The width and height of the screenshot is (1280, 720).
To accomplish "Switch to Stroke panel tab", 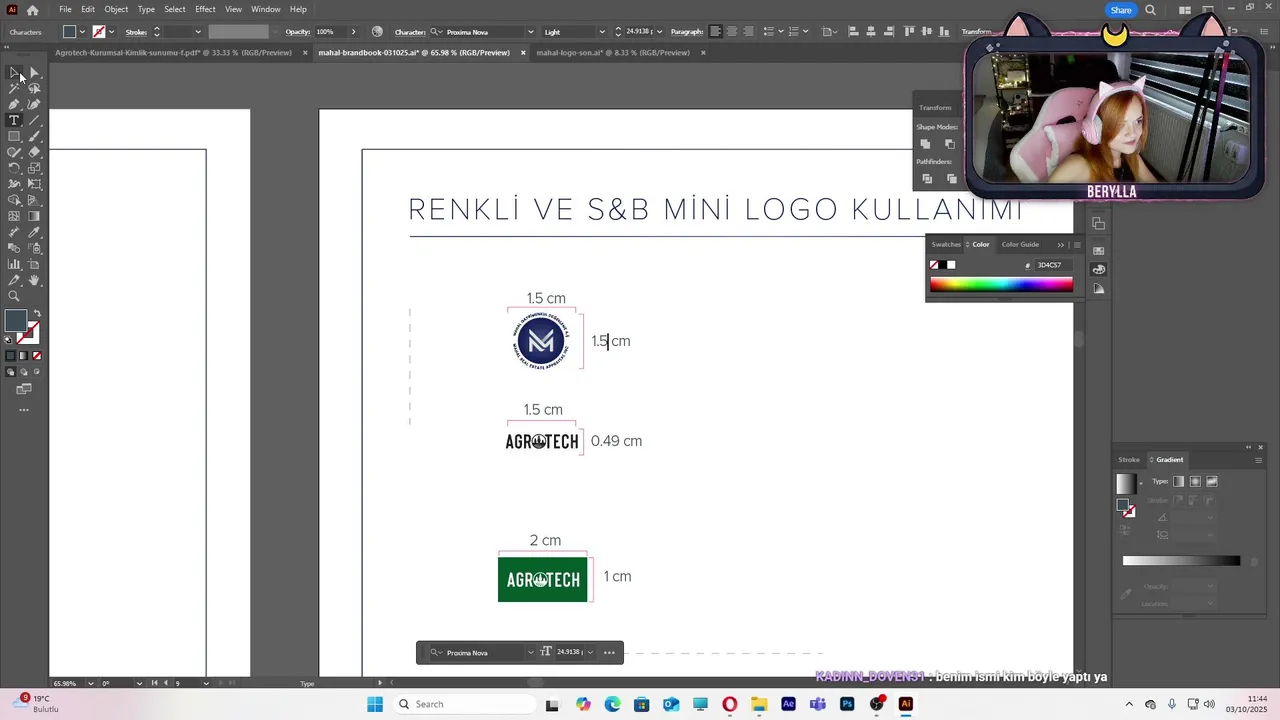I will 1129,460.
